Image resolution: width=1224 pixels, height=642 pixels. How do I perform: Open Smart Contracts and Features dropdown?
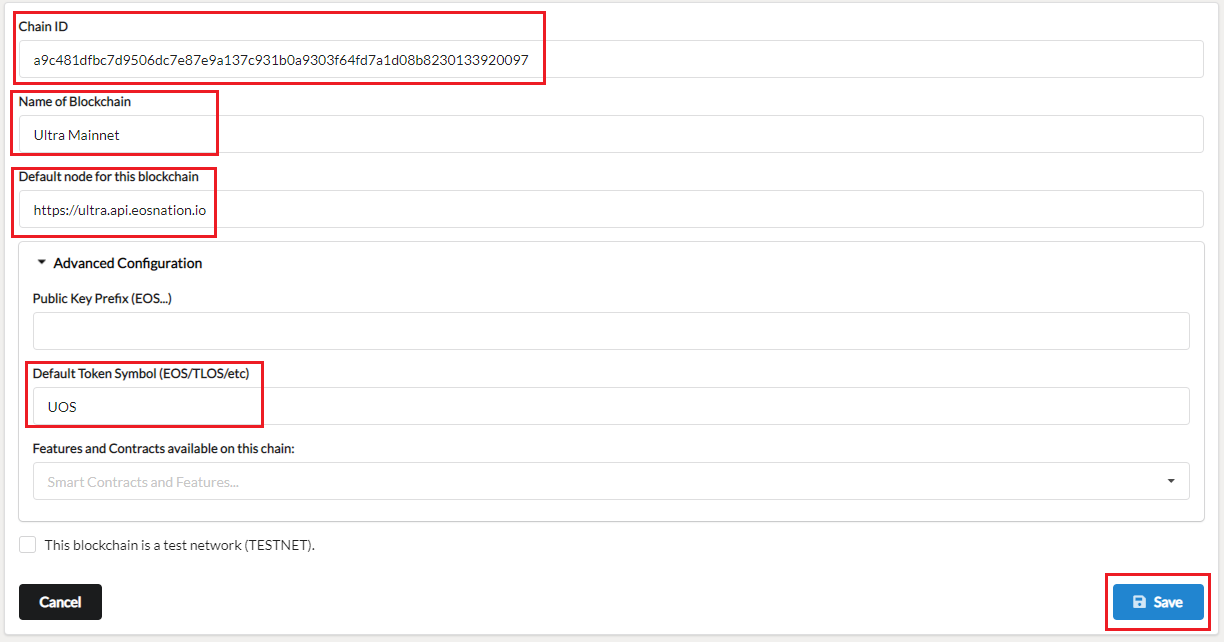(x=611, y=481)
